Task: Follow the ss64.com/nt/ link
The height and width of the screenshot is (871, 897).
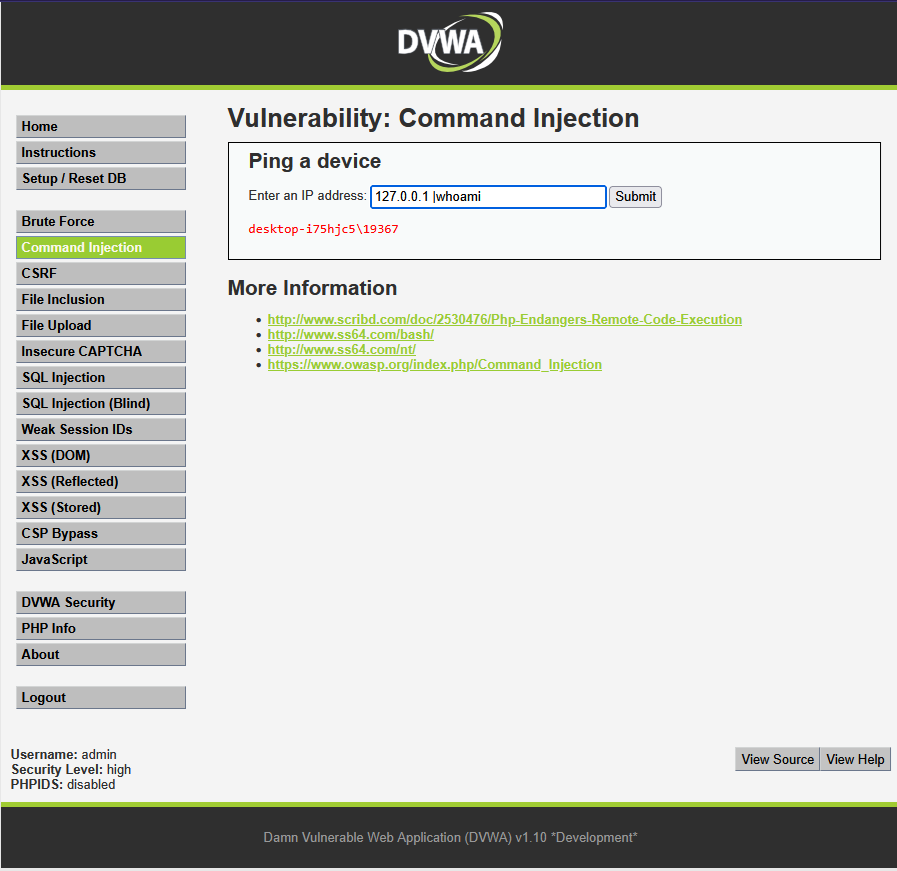Action: 342,349
